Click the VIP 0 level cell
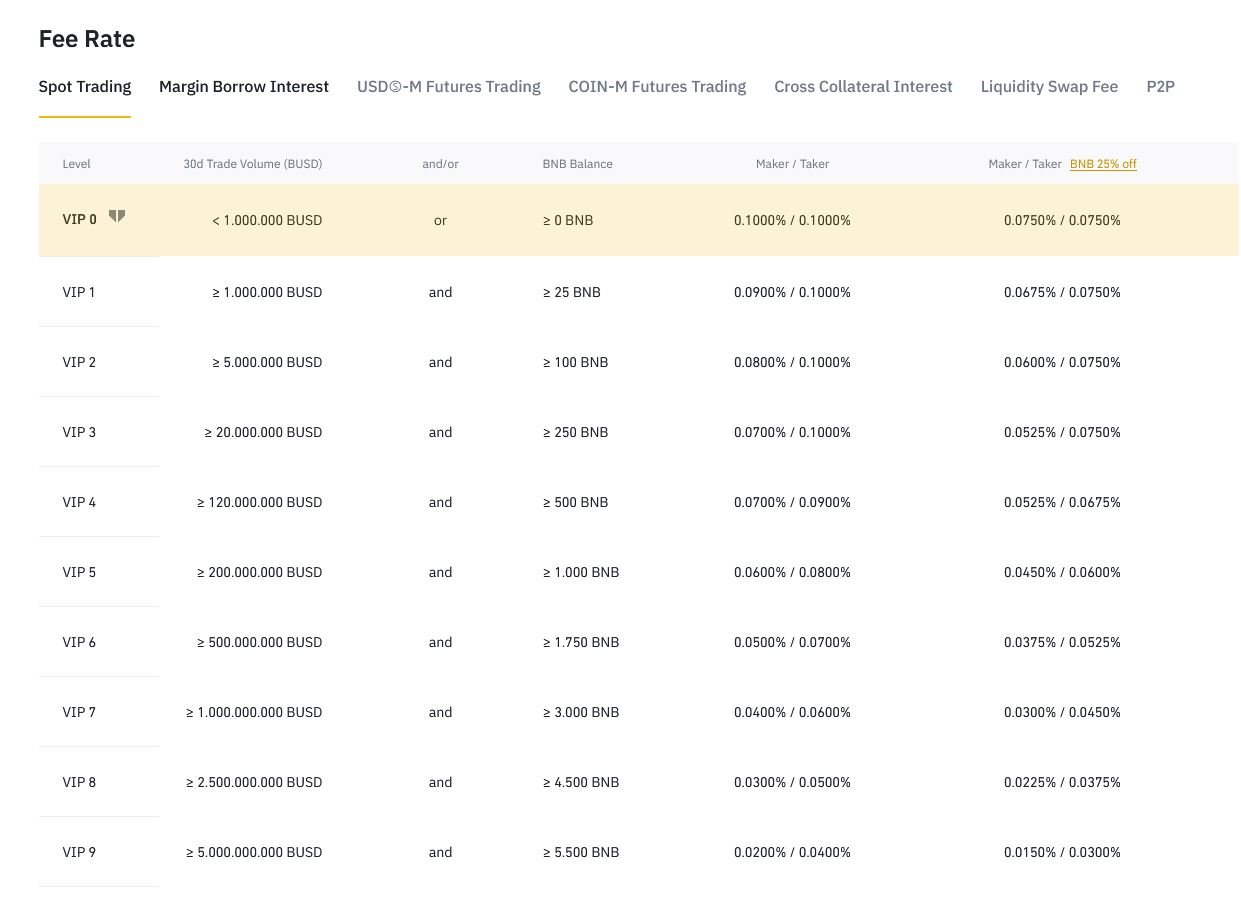Viewport: 1241px width, 910px height. click(80, 220)
